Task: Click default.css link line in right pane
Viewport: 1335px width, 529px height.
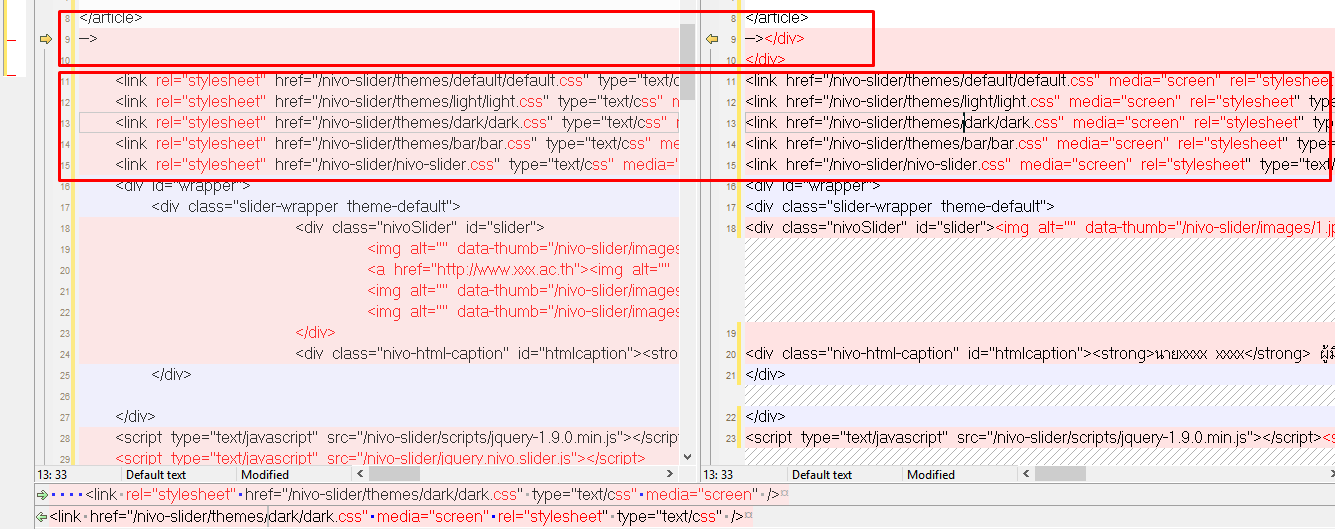Action: 1040,81
